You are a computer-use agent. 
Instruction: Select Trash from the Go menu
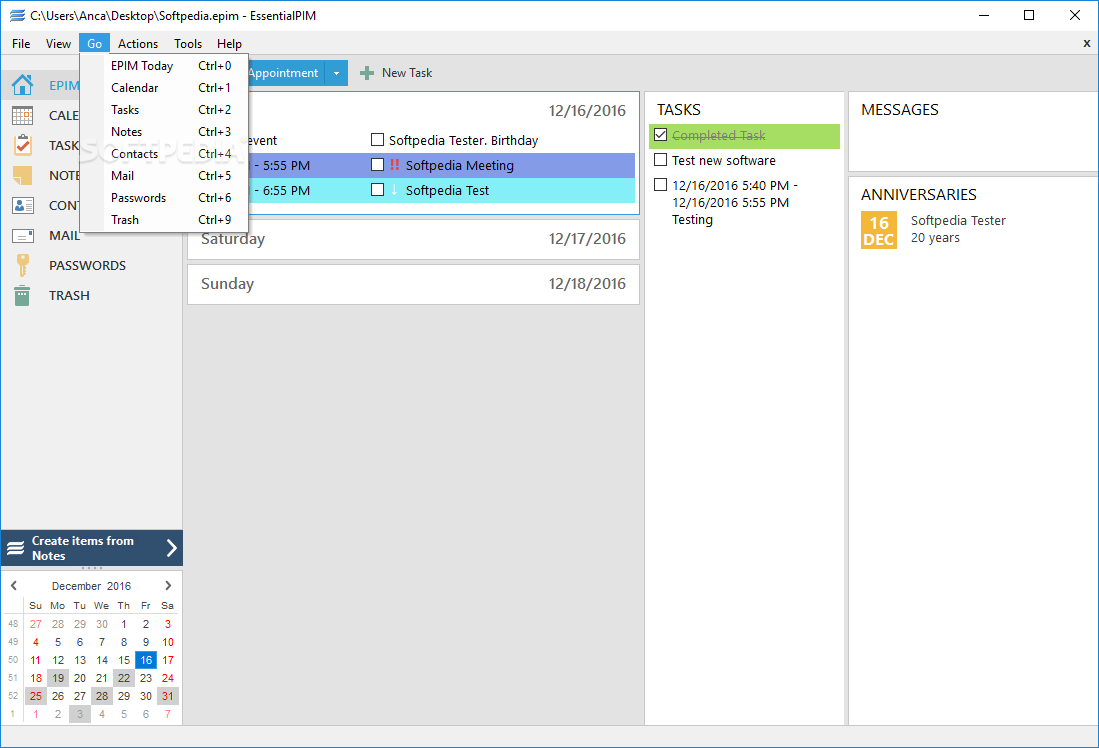164,220
